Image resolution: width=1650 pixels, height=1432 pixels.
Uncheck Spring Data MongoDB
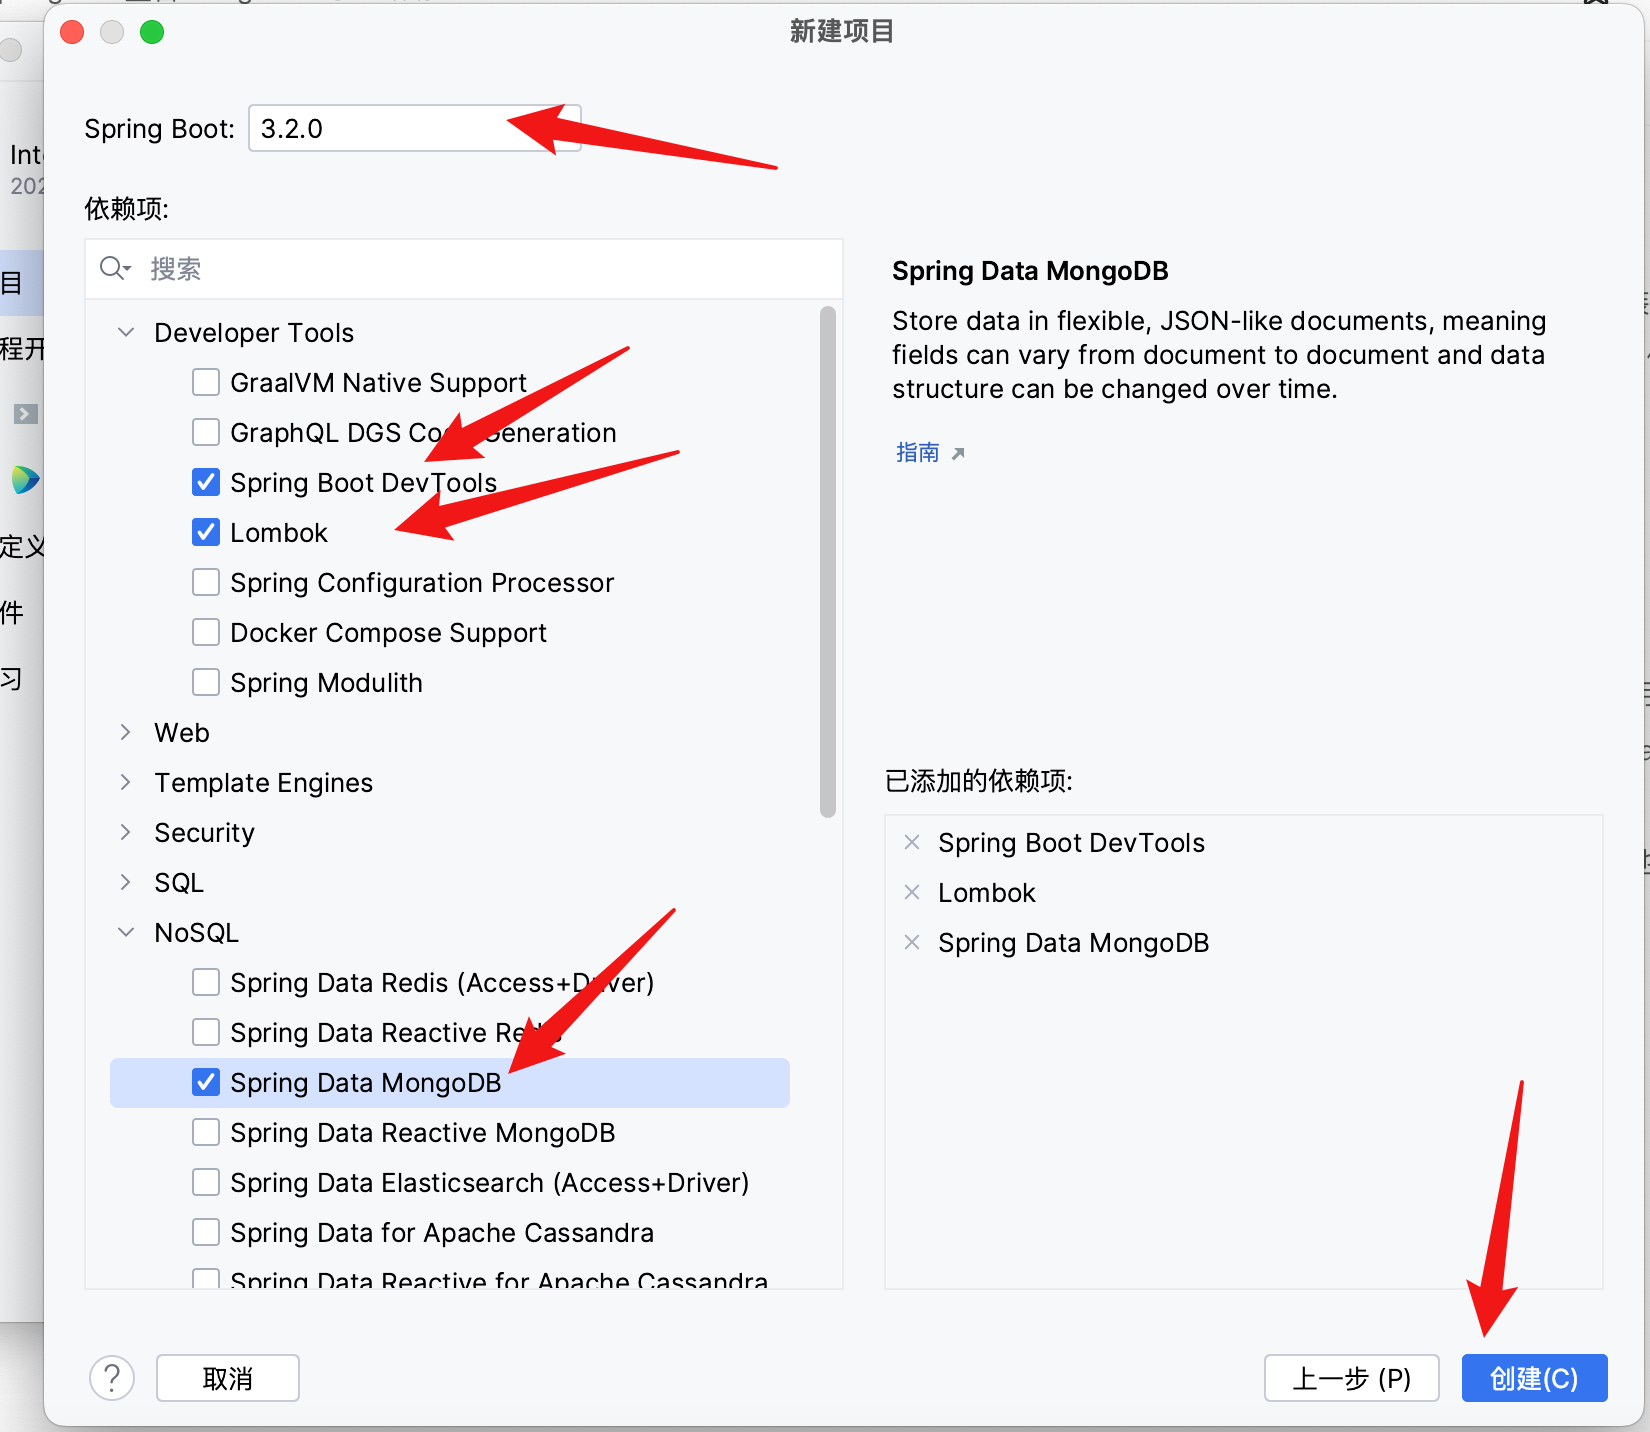coord(206,1082)
